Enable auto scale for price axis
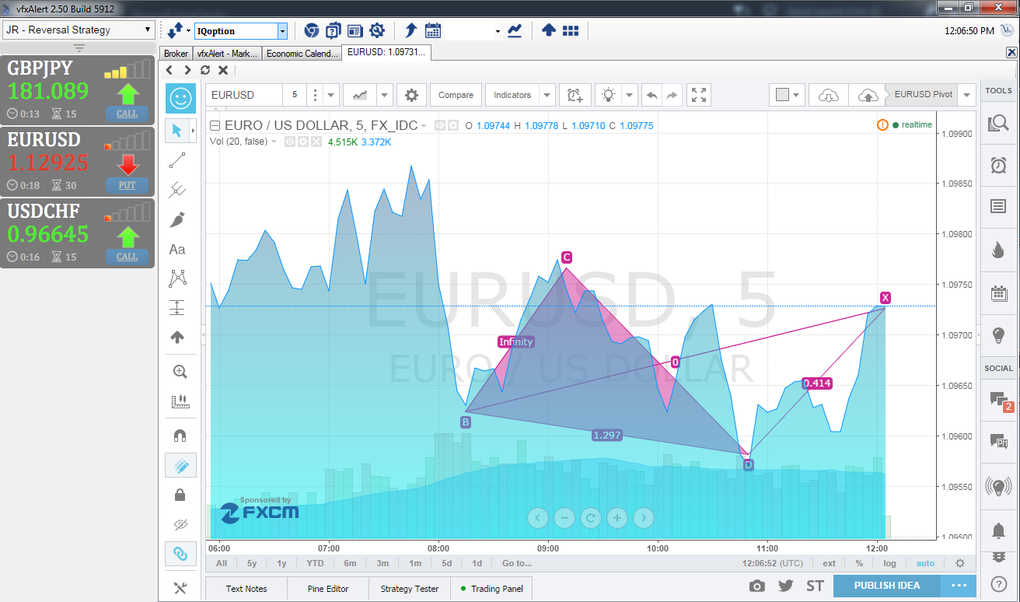The image size is (1020, 602). tap(925, 564)
